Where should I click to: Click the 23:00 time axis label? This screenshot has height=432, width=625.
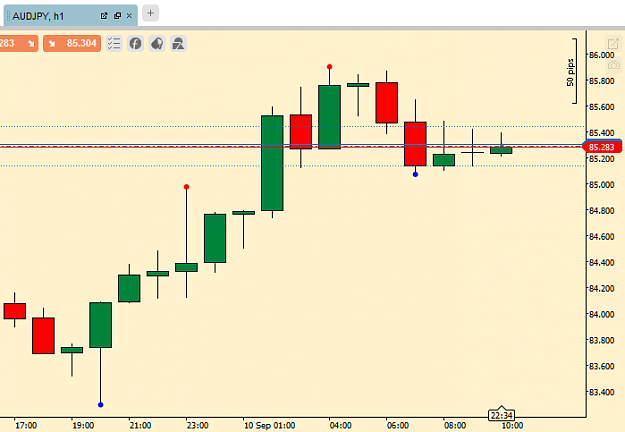pos(197,426)
